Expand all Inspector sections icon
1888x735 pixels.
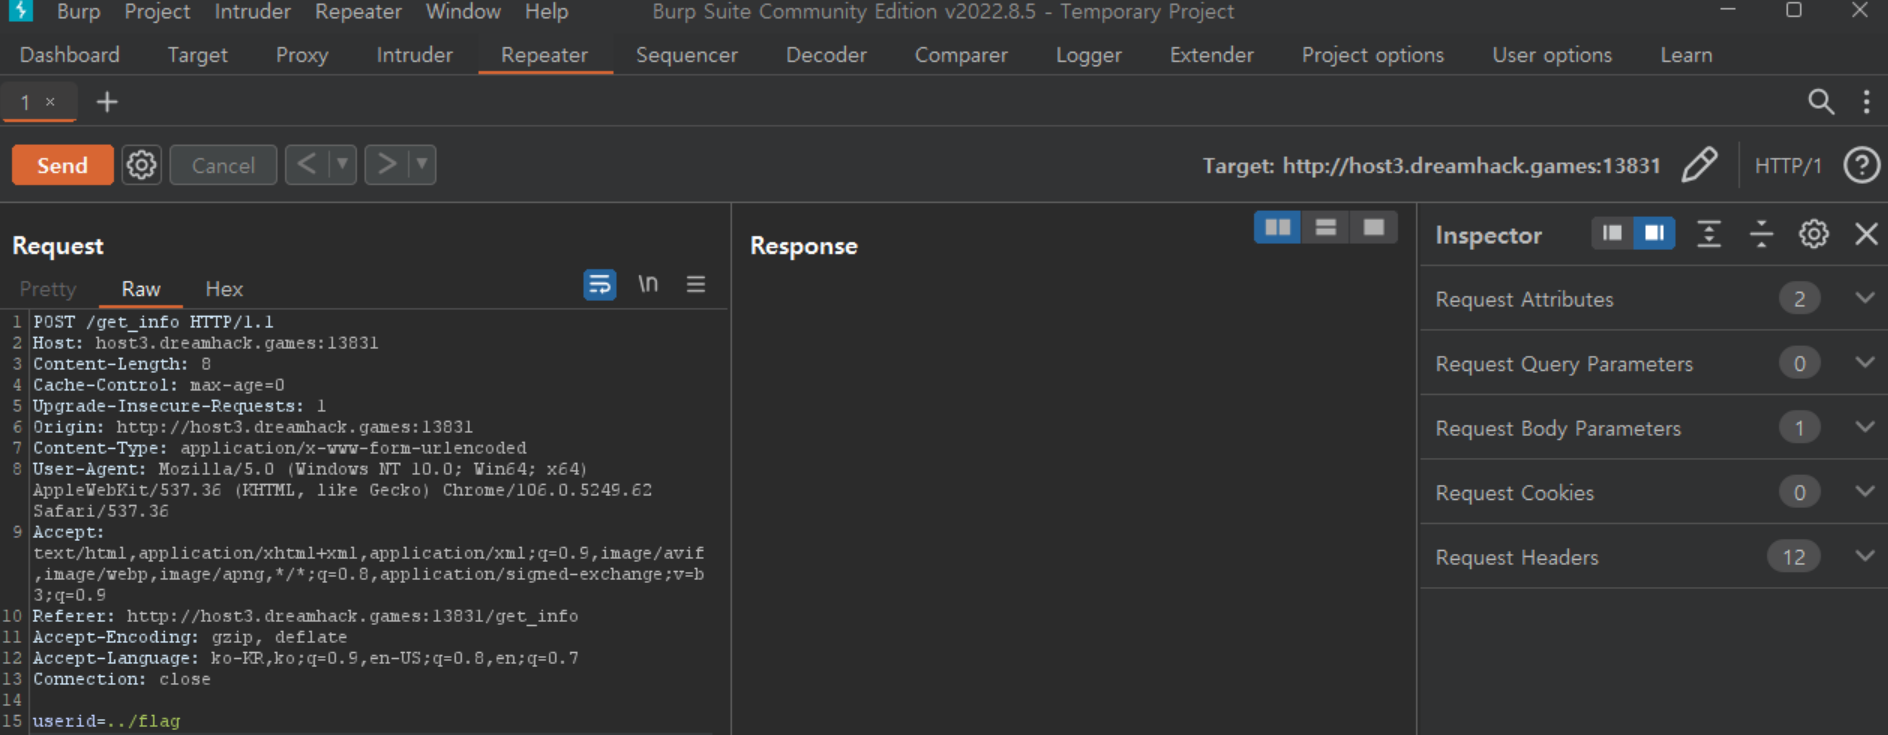(1709, 234)
